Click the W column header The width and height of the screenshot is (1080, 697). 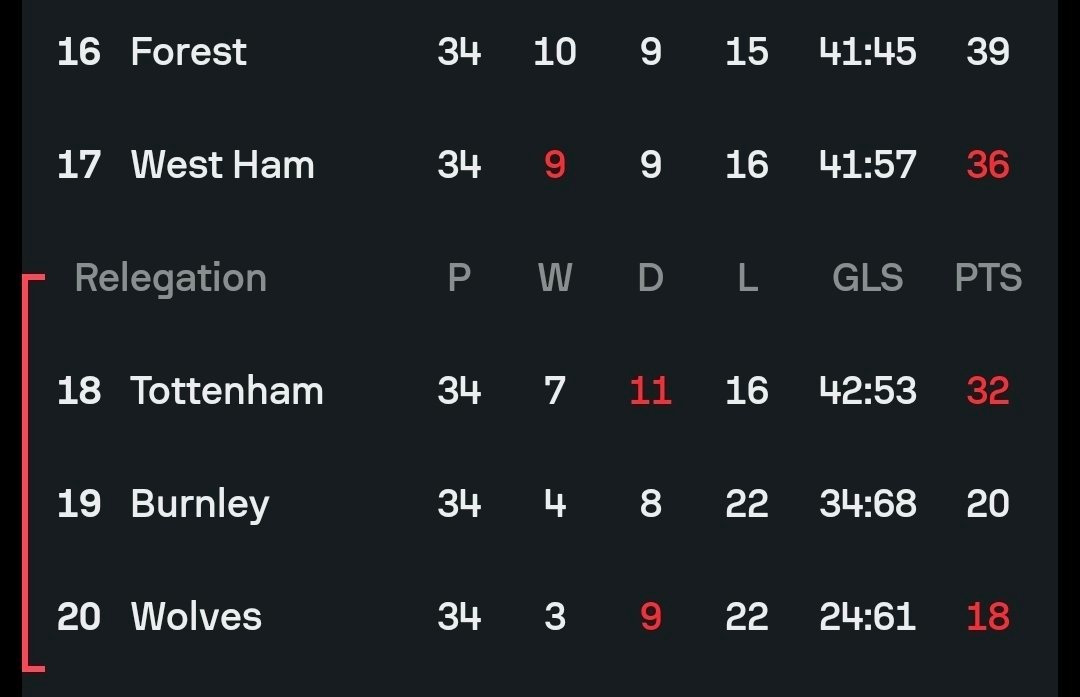[555, 278]
